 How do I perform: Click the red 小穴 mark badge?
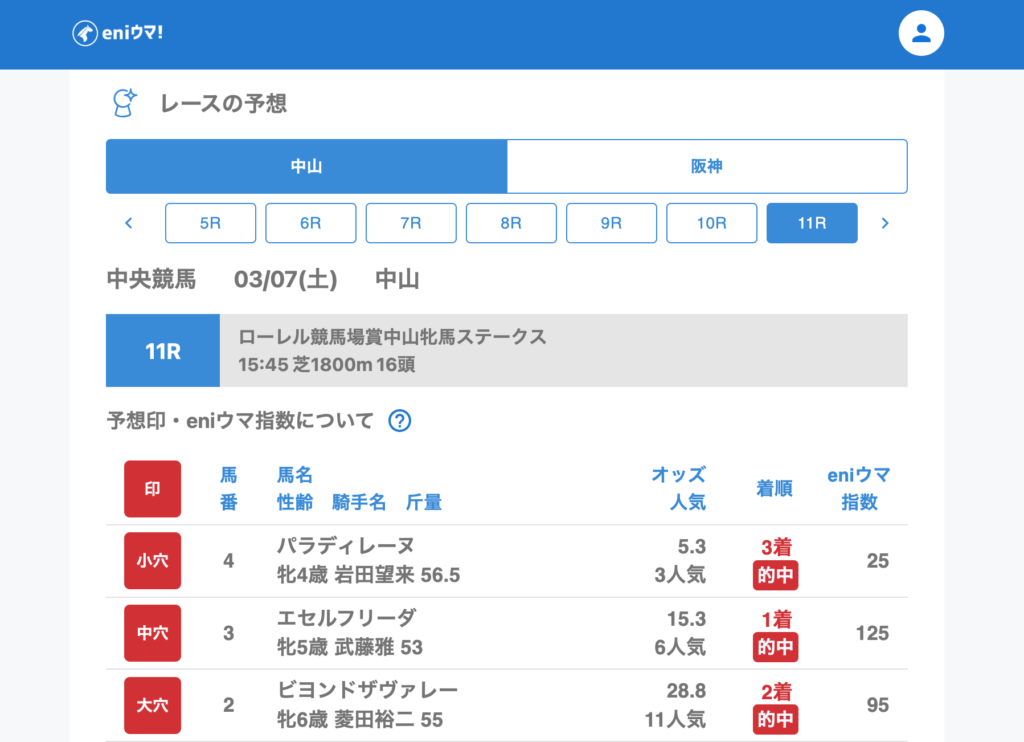(x=152, y=561)
